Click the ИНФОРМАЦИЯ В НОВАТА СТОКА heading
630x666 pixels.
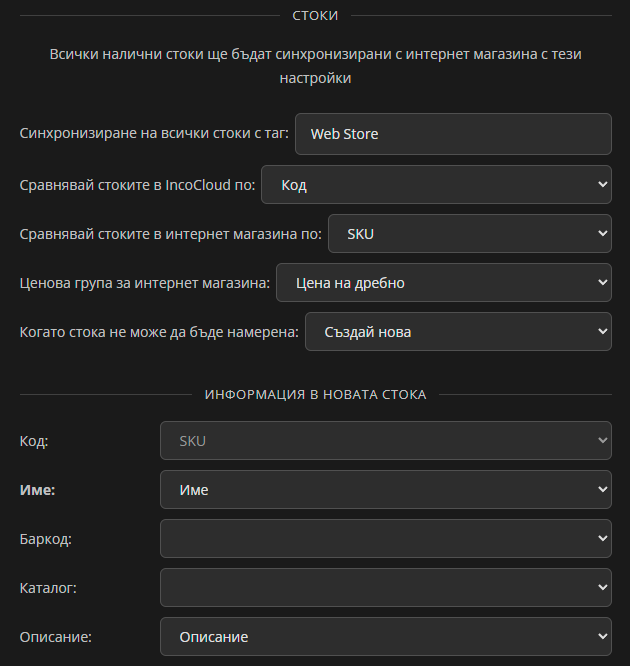tap(315, 395)
